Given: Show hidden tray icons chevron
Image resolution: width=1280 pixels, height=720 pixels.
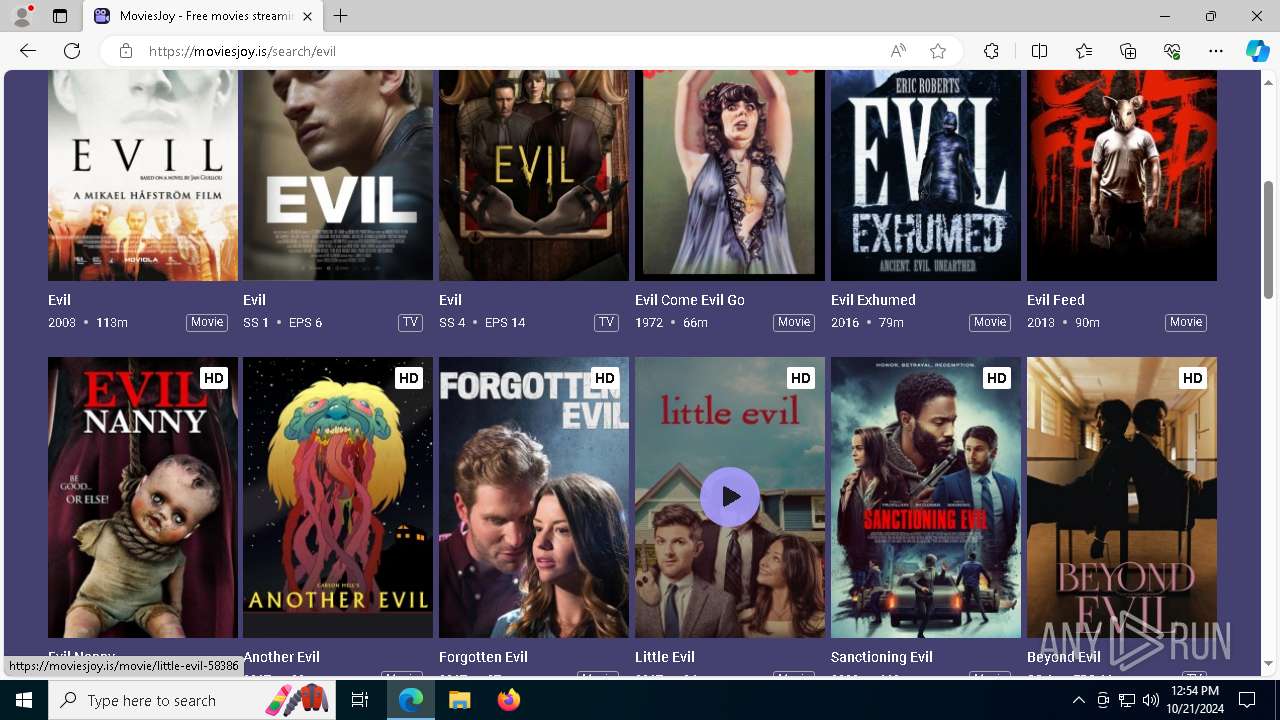Looking at the screenshot, I should tap(1078, 700).
